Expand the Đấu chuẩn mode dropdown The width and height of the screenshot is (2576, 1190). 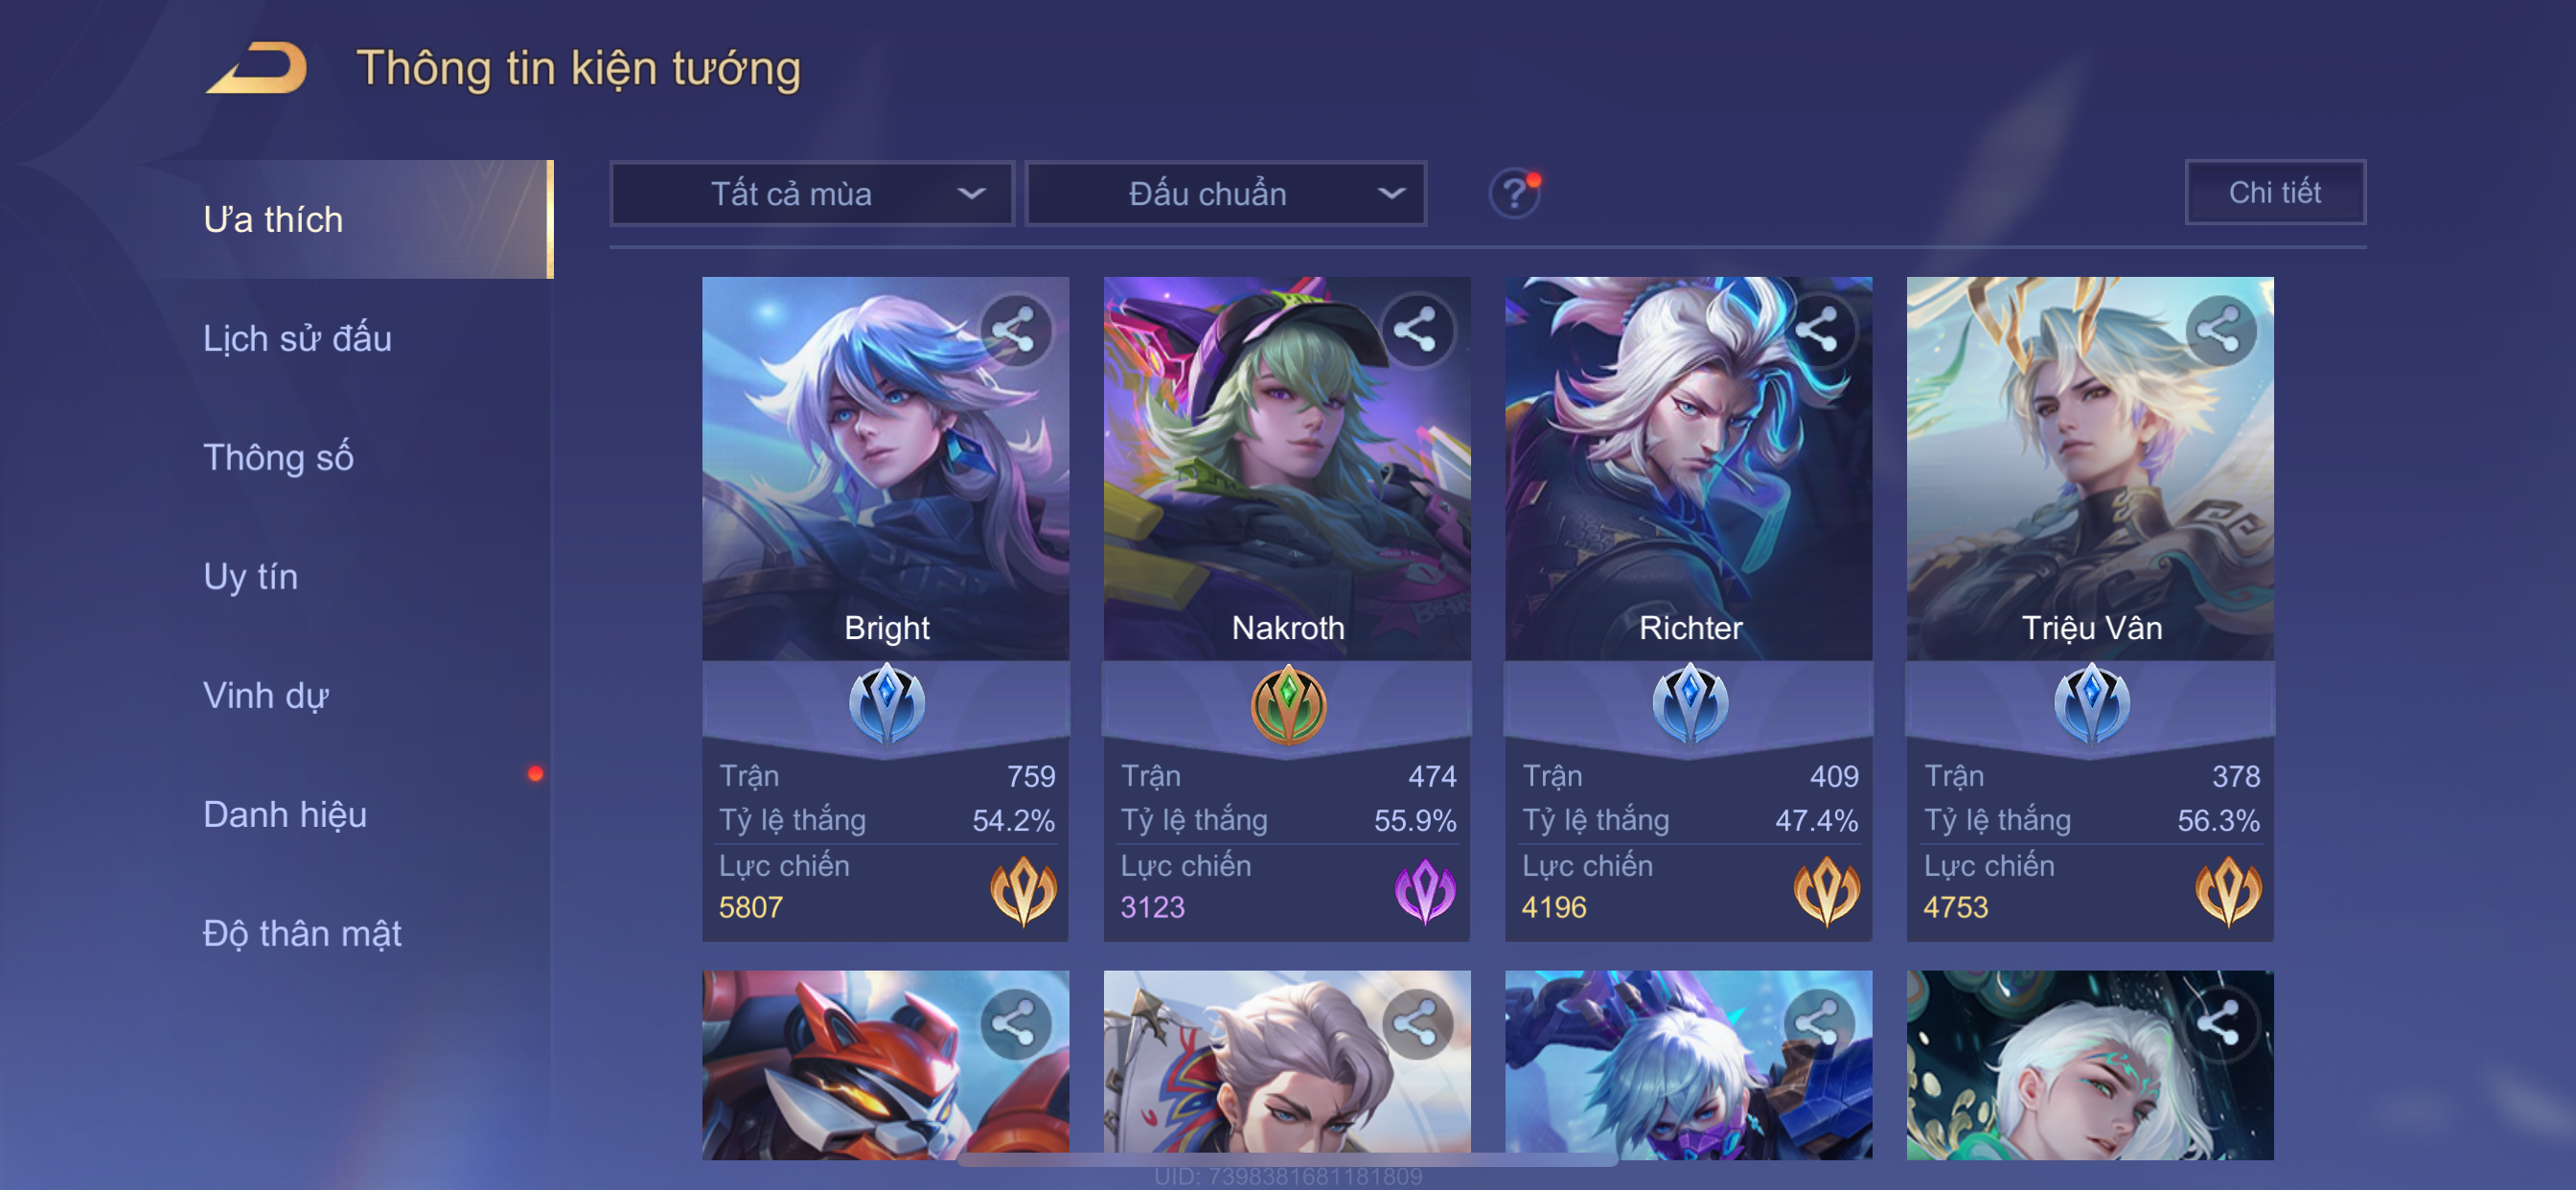(1226, 193)
